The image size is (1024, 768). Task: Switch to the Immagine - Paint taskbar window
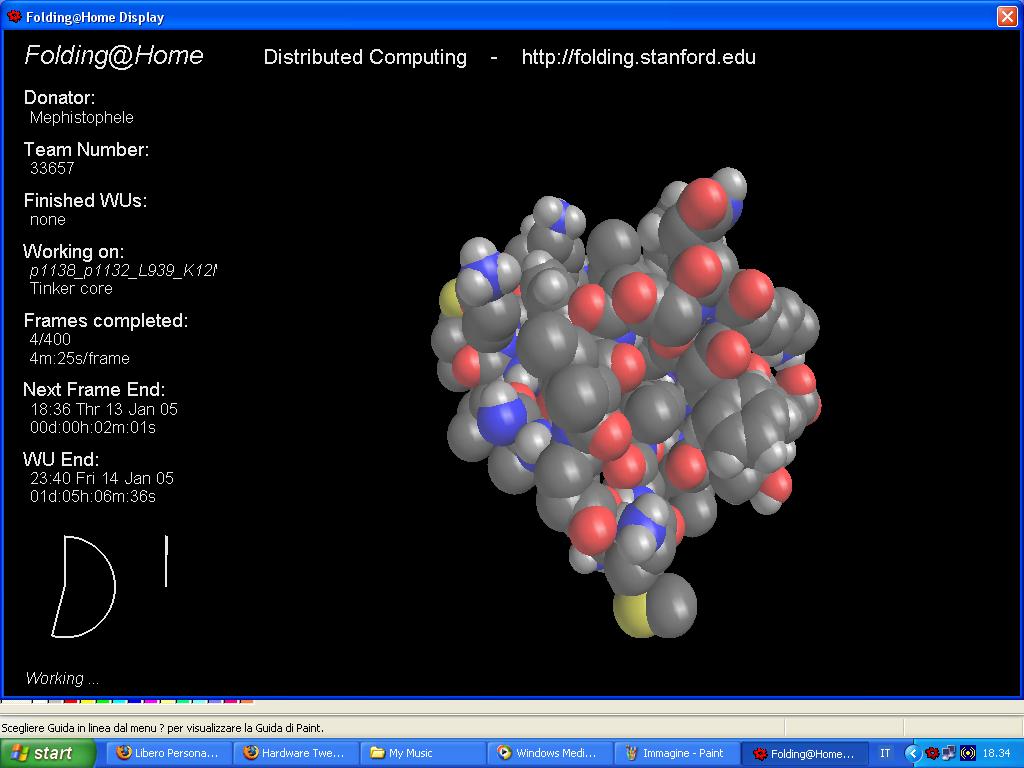tap(677, 753)
